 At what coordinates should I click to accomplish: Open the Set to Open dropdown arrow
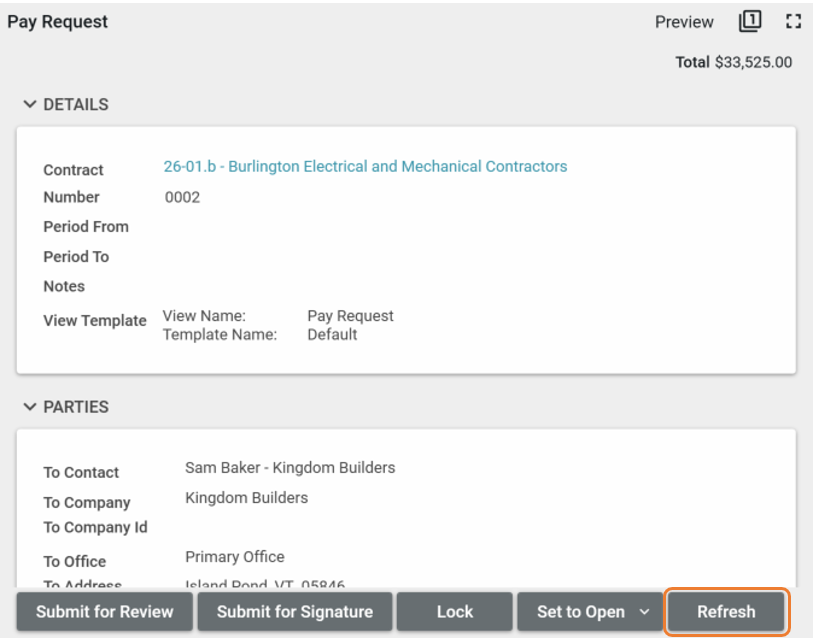tap(644, 612)
